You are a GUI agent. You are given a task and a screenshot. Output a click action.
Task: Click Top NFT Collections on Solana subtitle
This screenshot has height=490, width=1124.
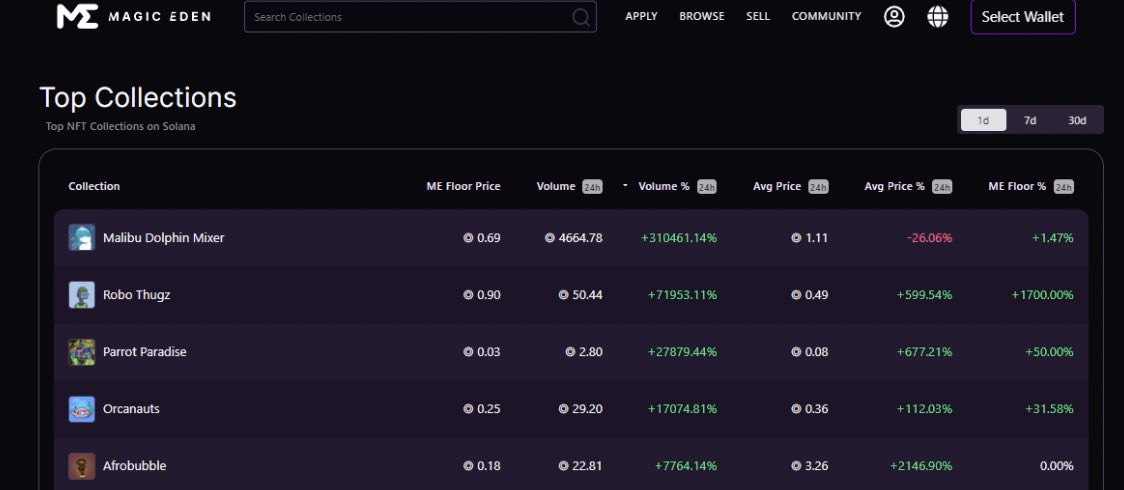pos(120,127)
